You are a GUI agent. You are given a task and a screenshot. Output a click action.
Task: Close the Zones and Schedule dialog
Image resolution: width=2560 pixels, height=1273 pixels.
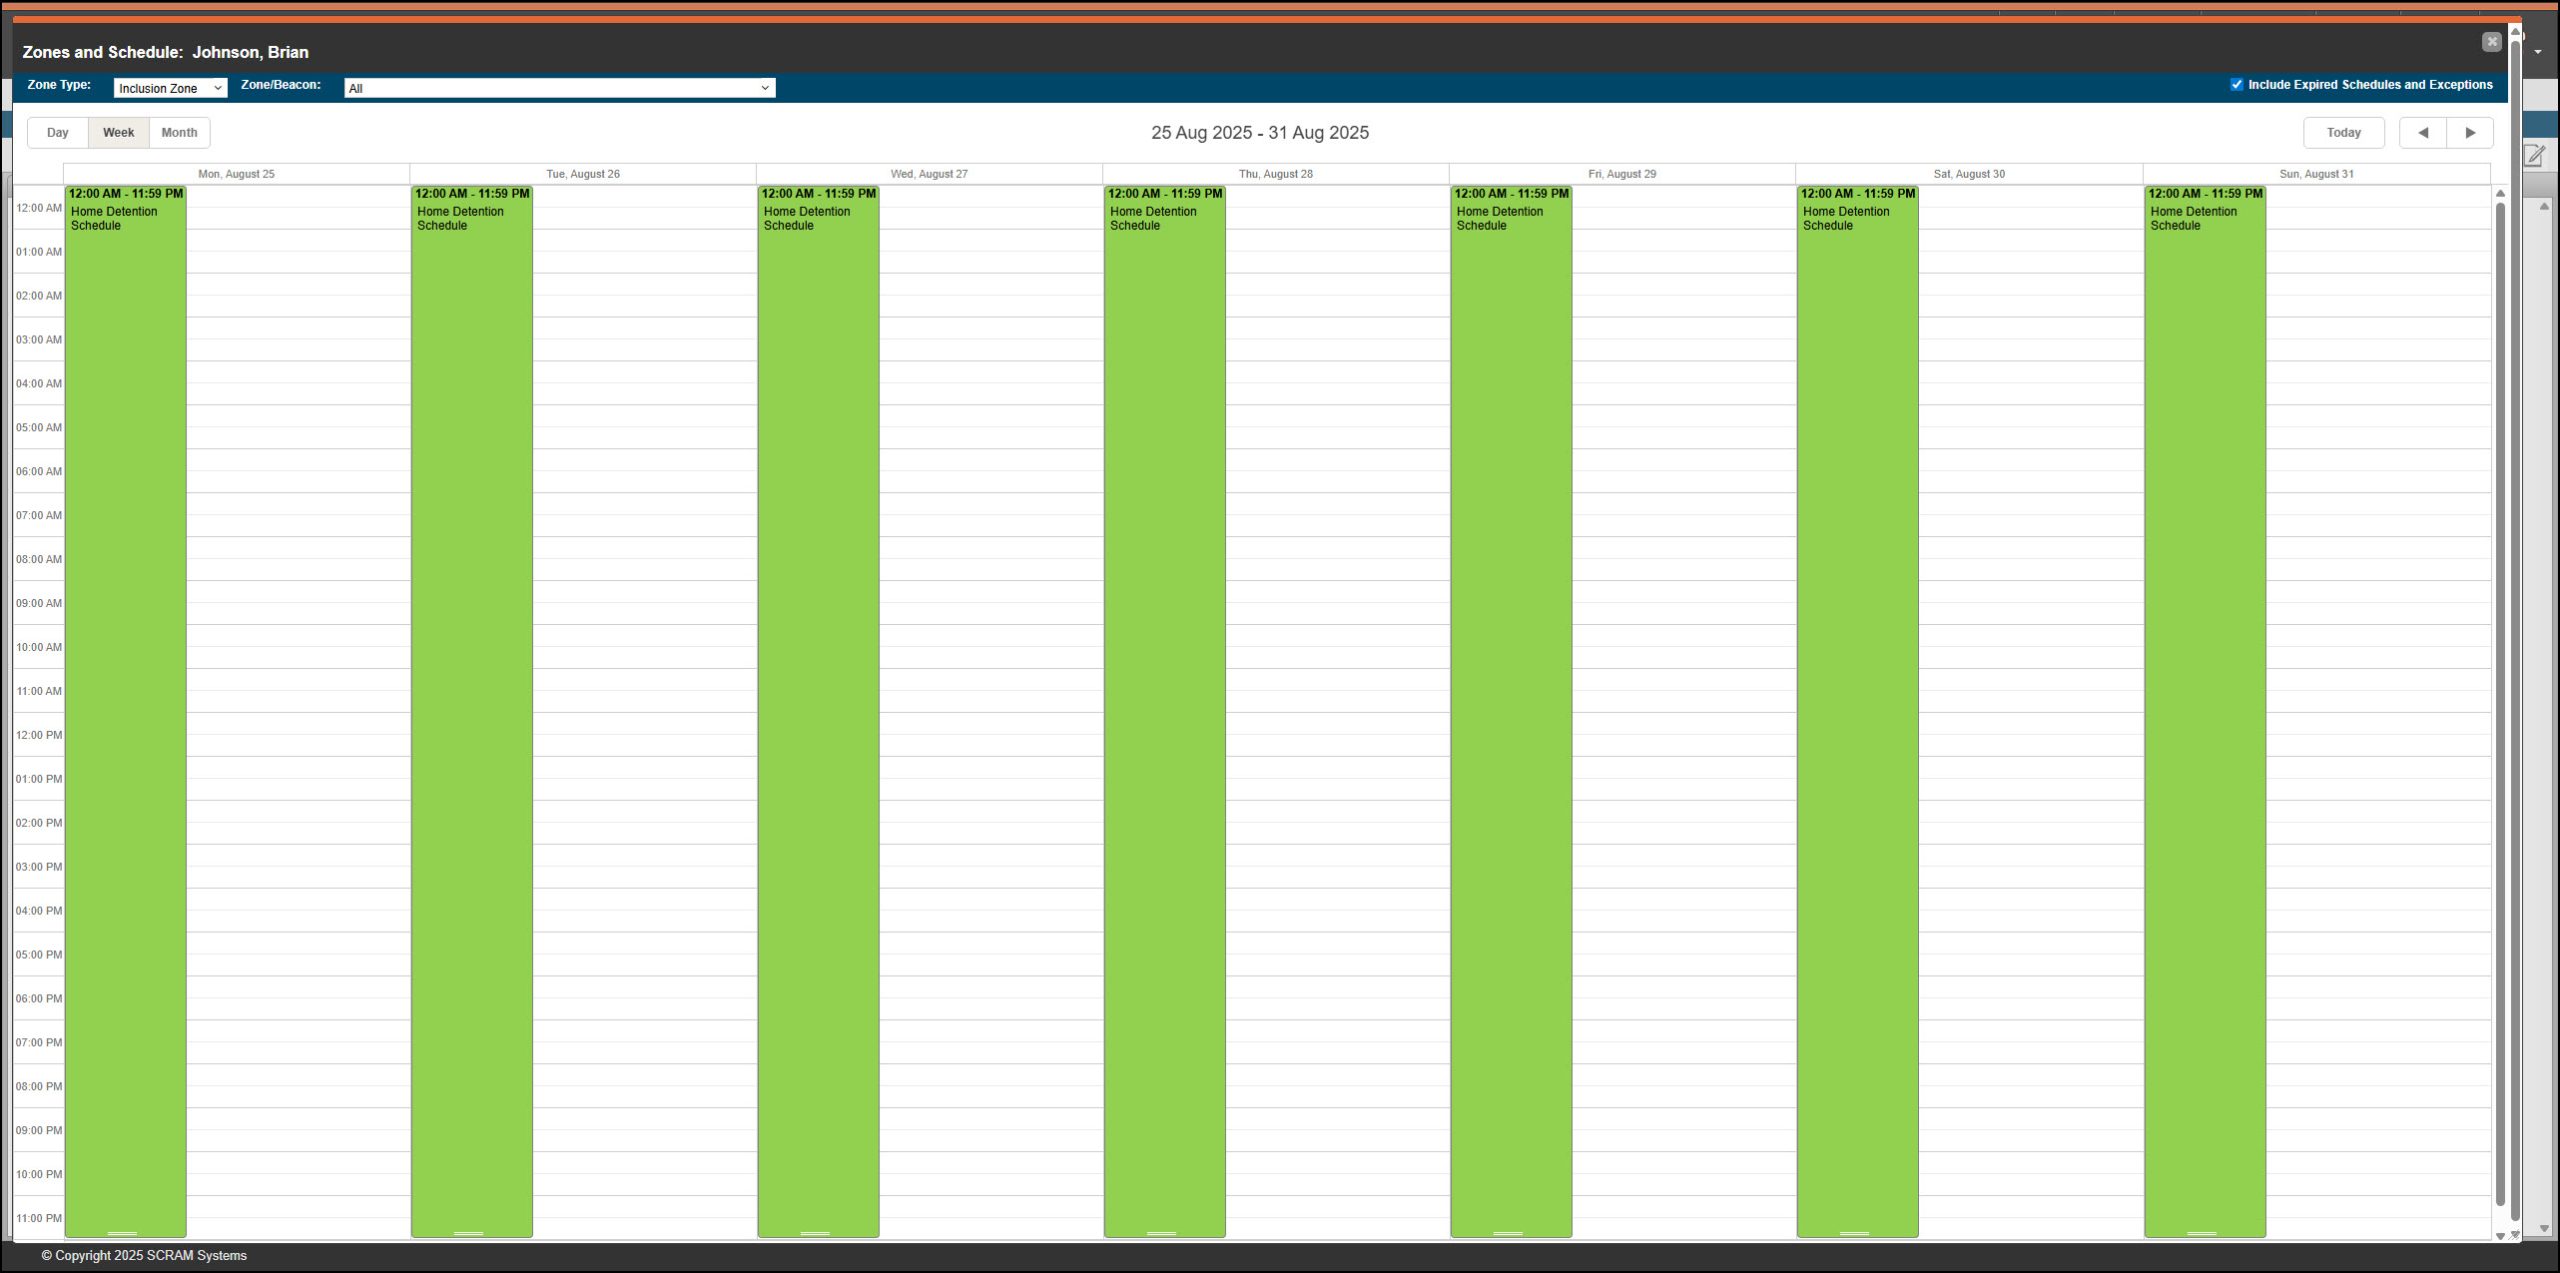[x=2491, y=42]
